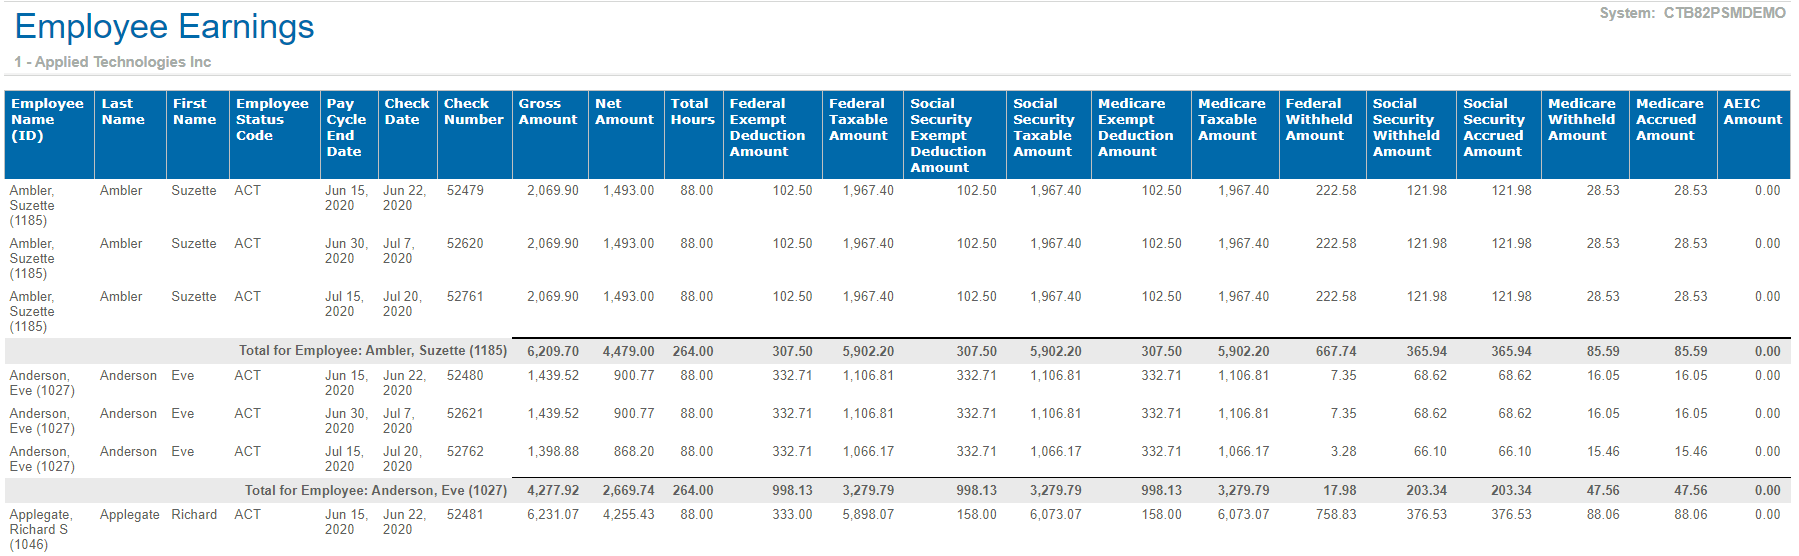Select Applegate, Richard S (1046) name cell
This screenshot has width=1799, height=556.
(x=40, y=529)
